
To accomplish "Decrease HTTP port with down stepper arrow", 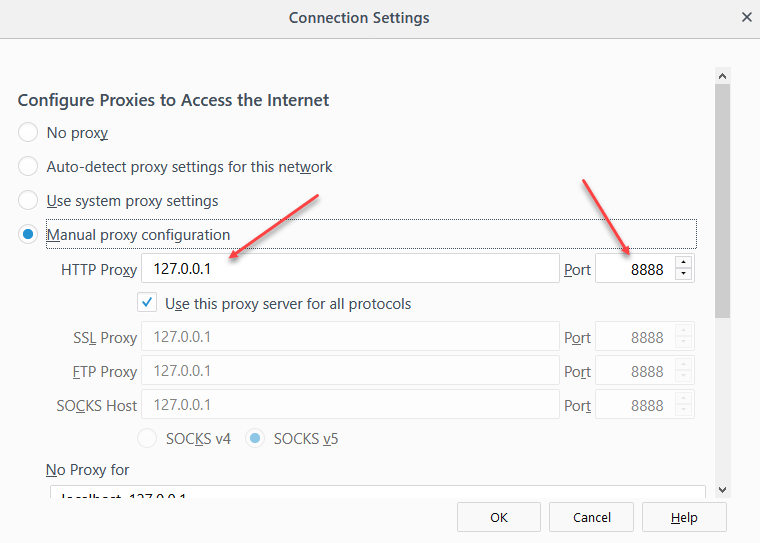I will pyautogui.click(x=684, y=275).
